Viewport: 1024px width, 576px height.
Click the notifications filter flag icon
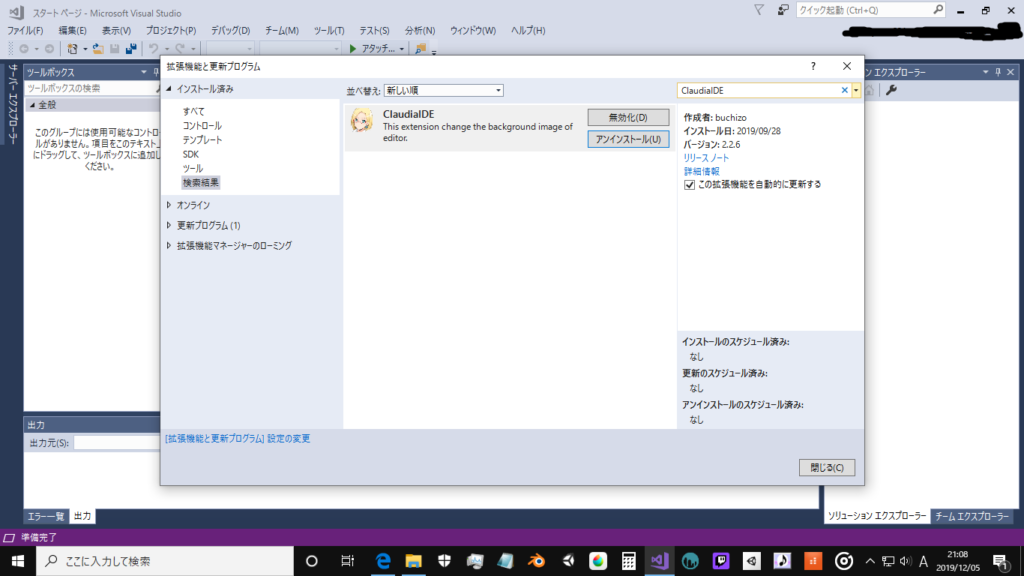759,10
